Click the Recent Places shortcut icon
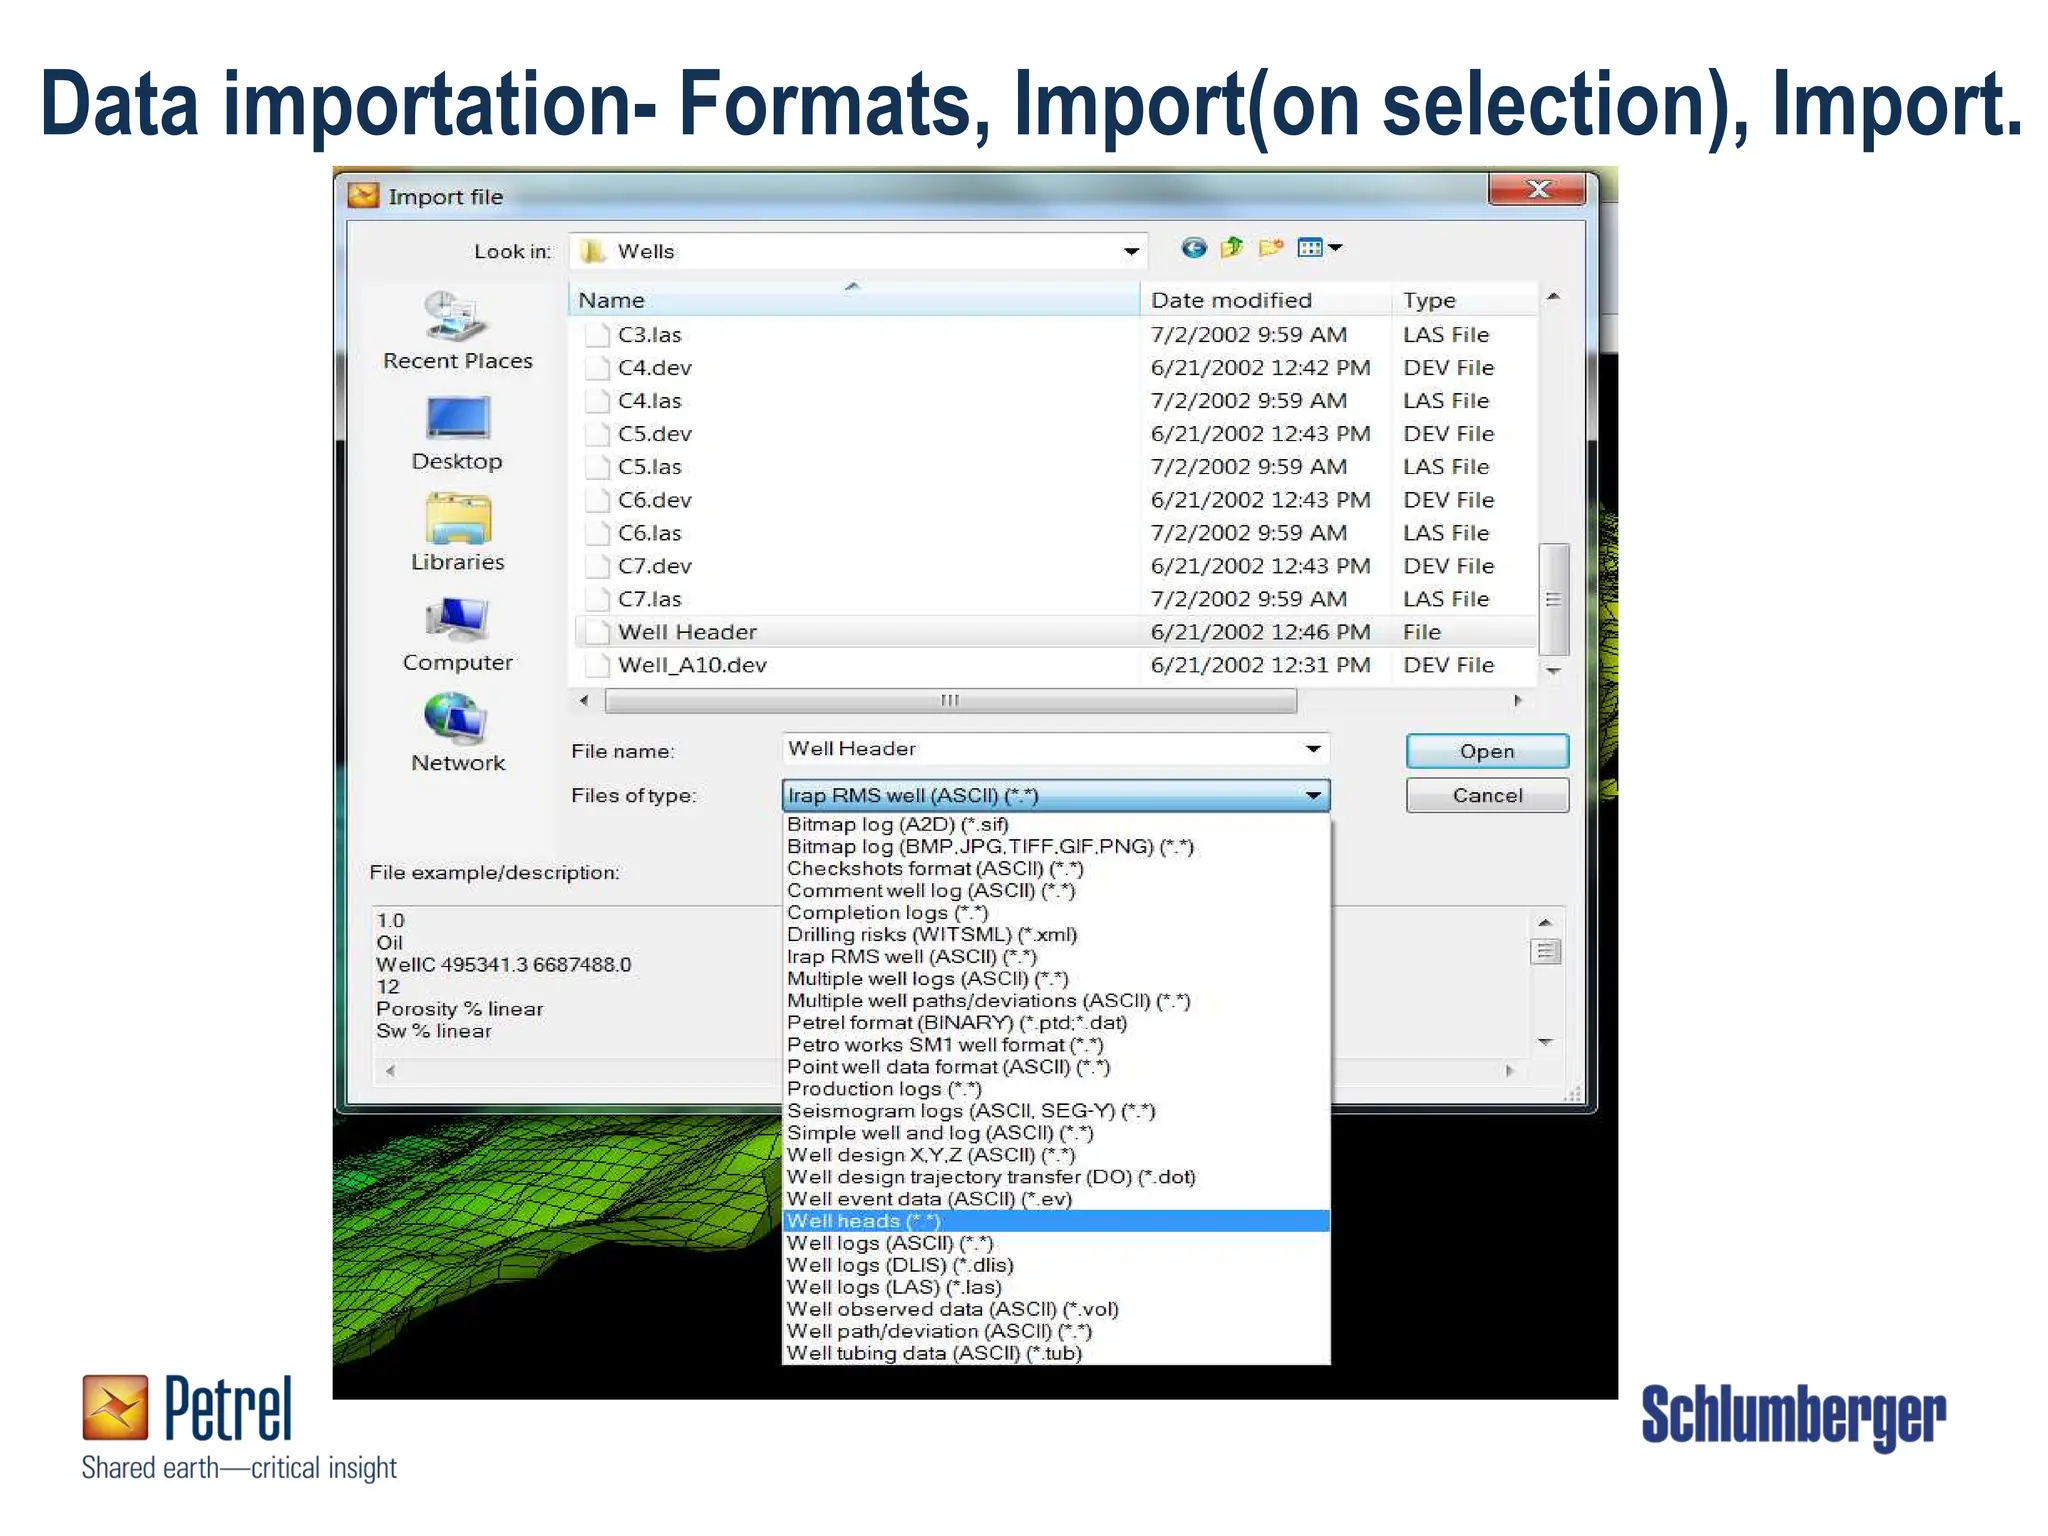The height and width of the screenshot is (1536, 2048). click(x=457, y=317)
